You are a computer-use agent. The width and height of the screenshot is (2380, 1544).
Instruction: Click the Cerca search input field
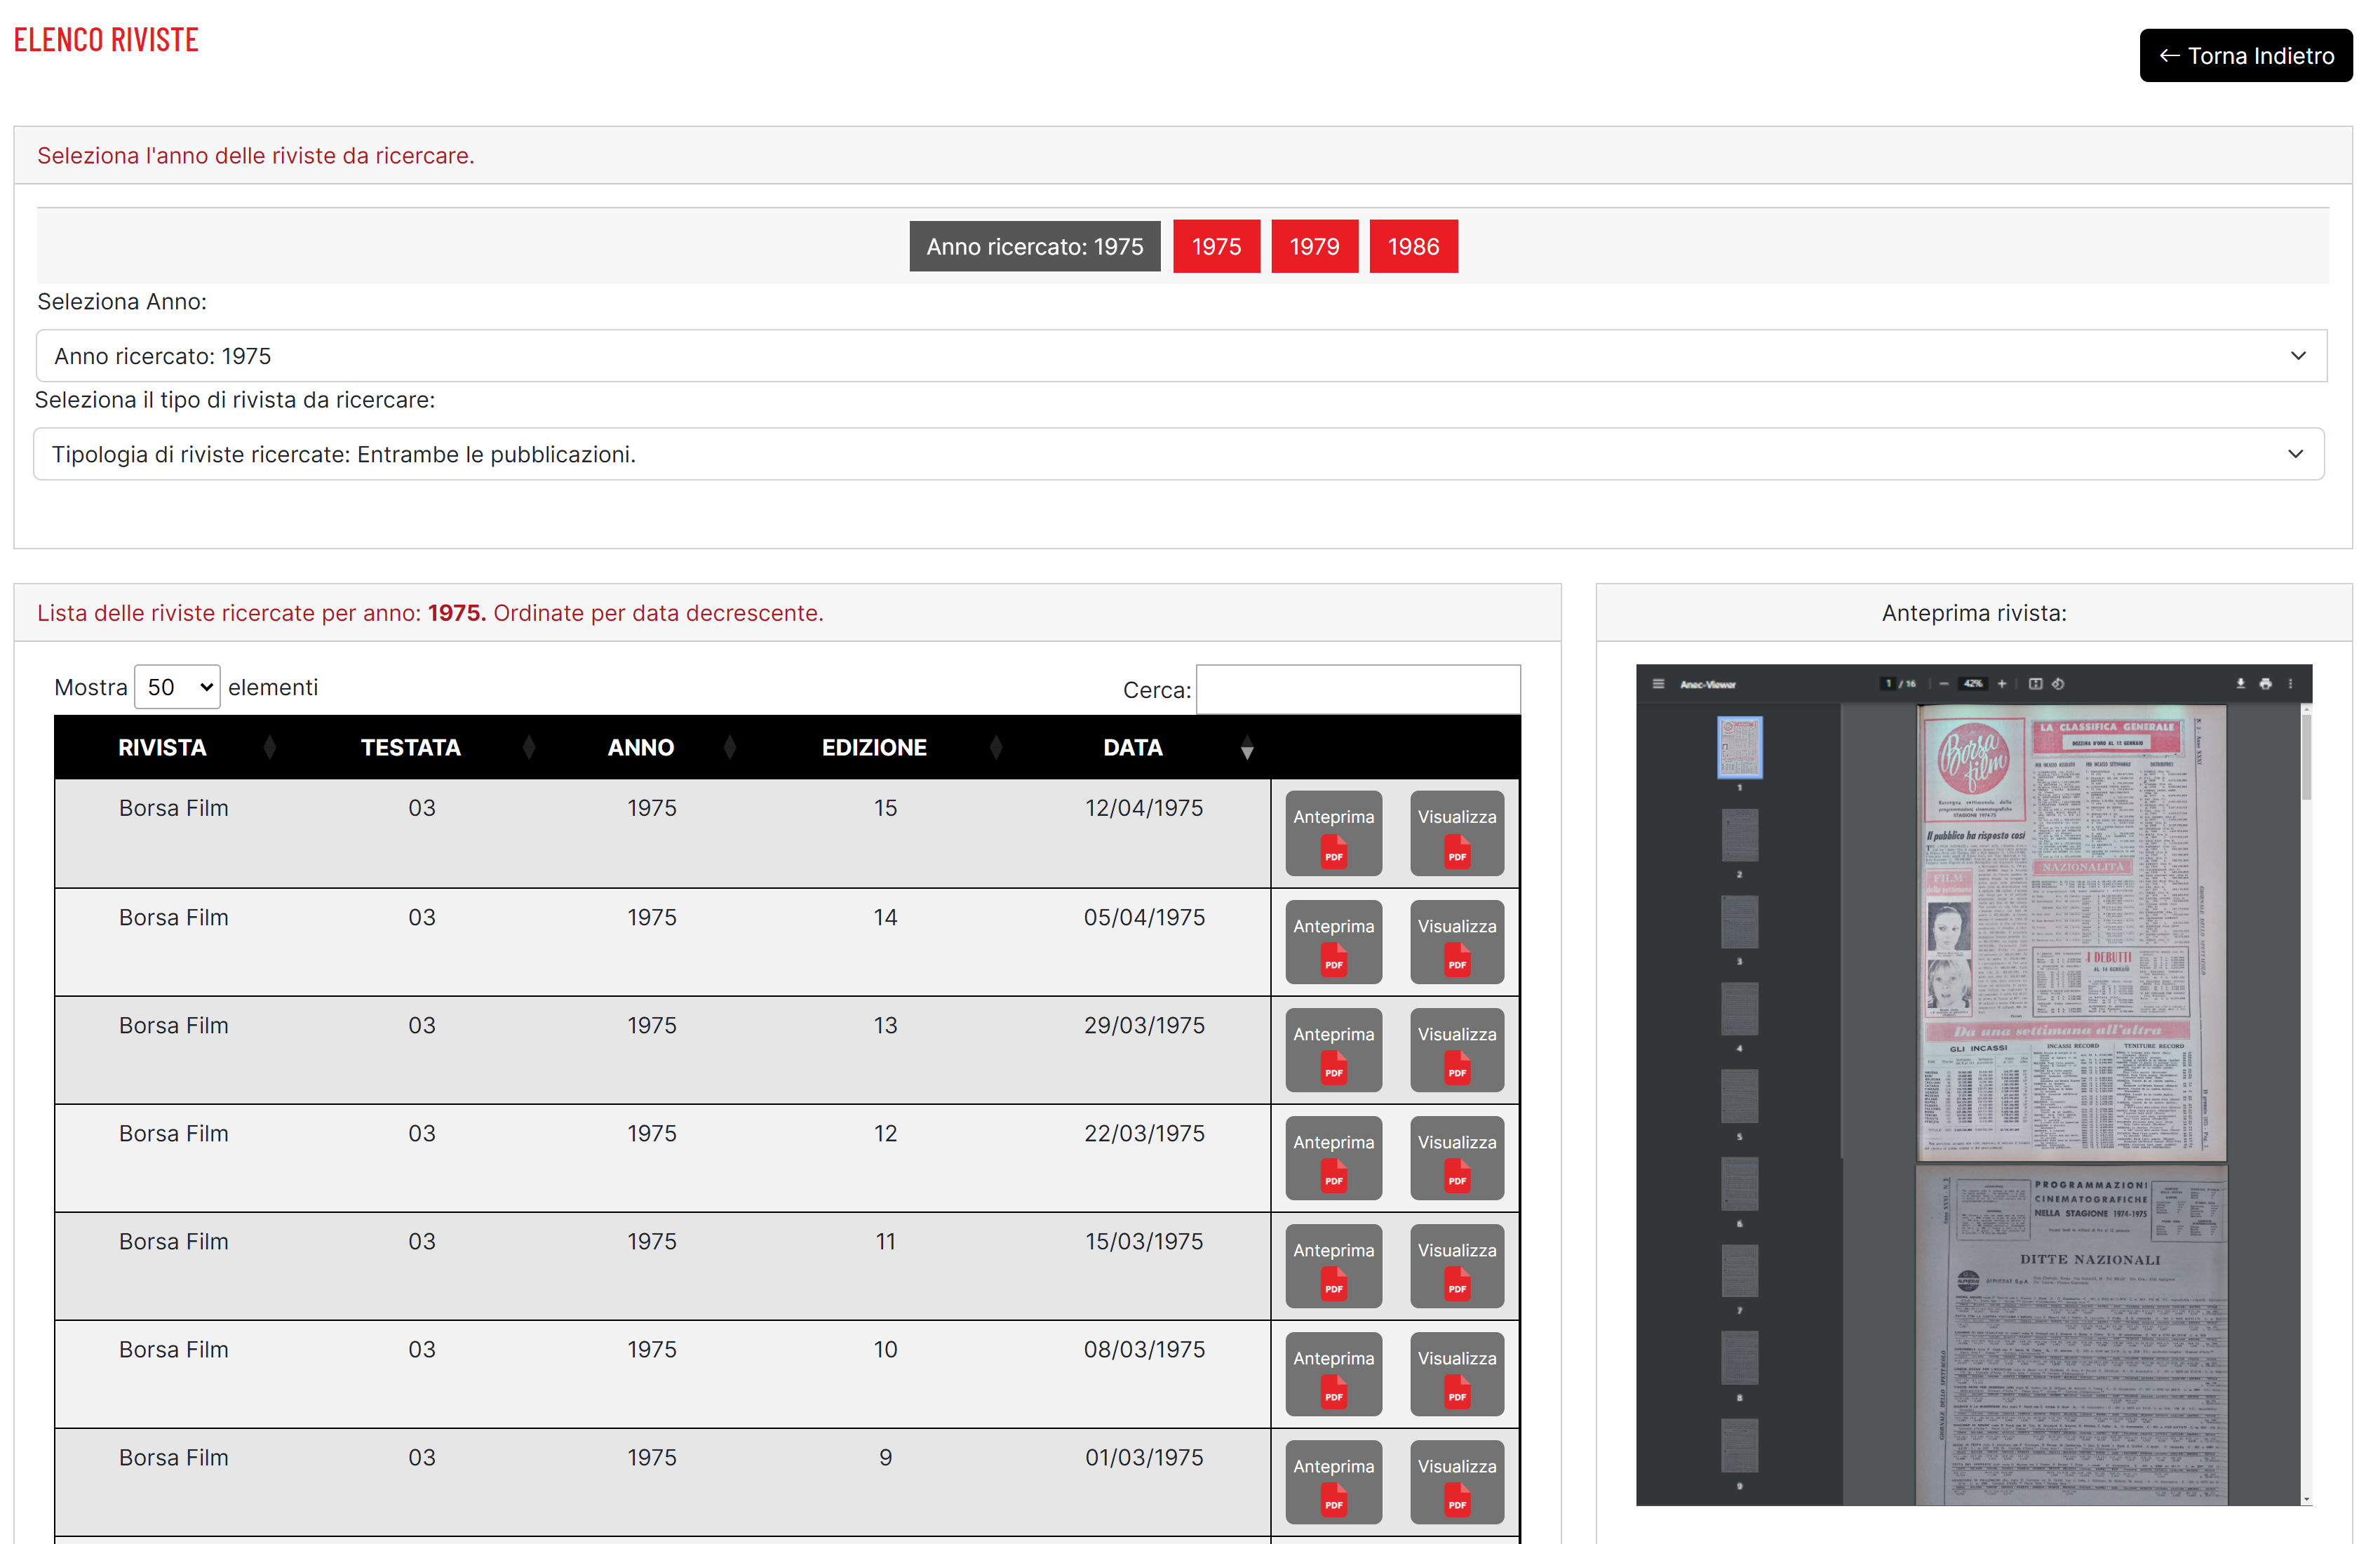coord(1358,689)
